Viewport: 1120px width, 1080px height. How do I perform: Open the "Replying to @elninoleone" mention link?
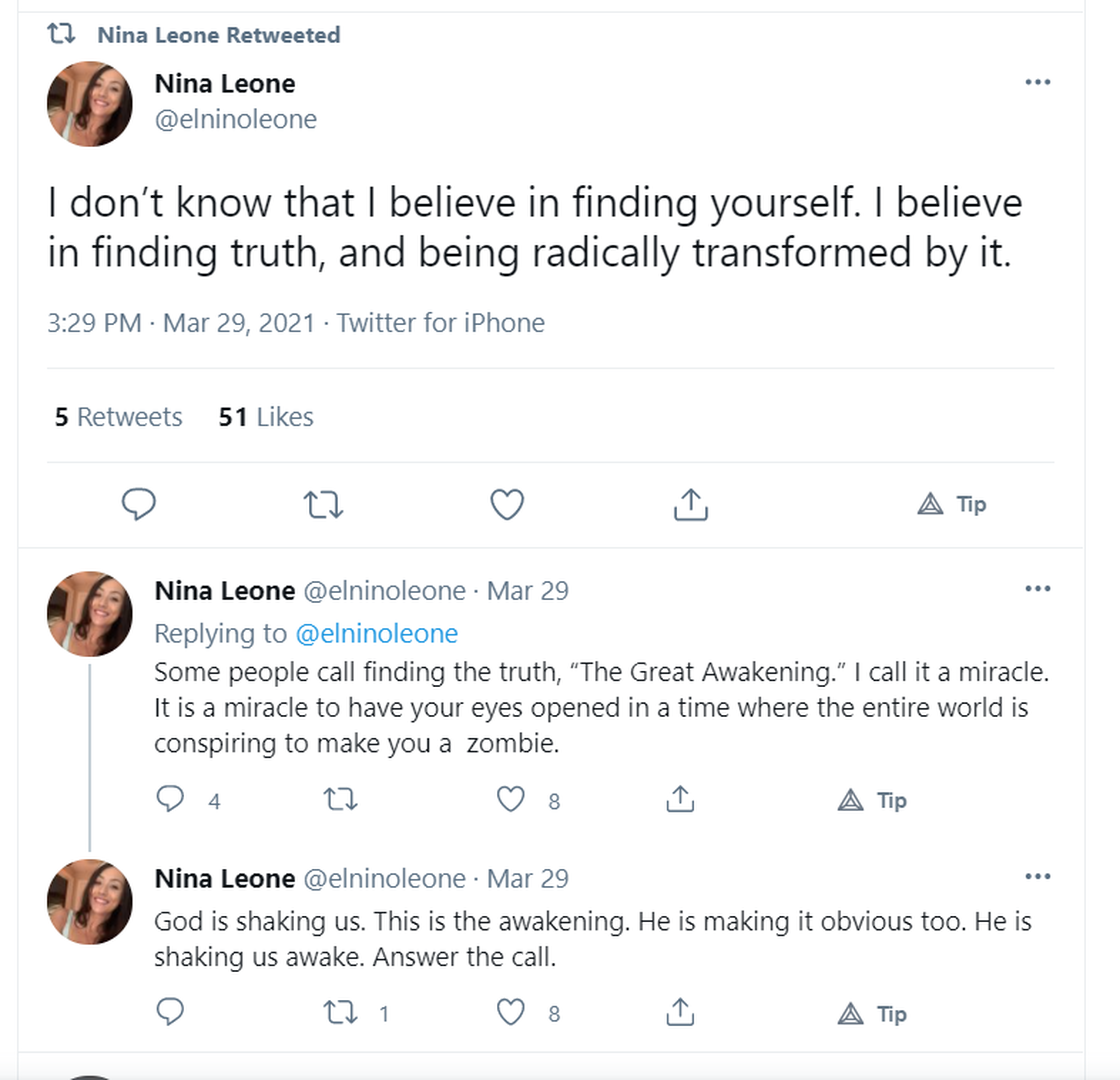(376, 633)
